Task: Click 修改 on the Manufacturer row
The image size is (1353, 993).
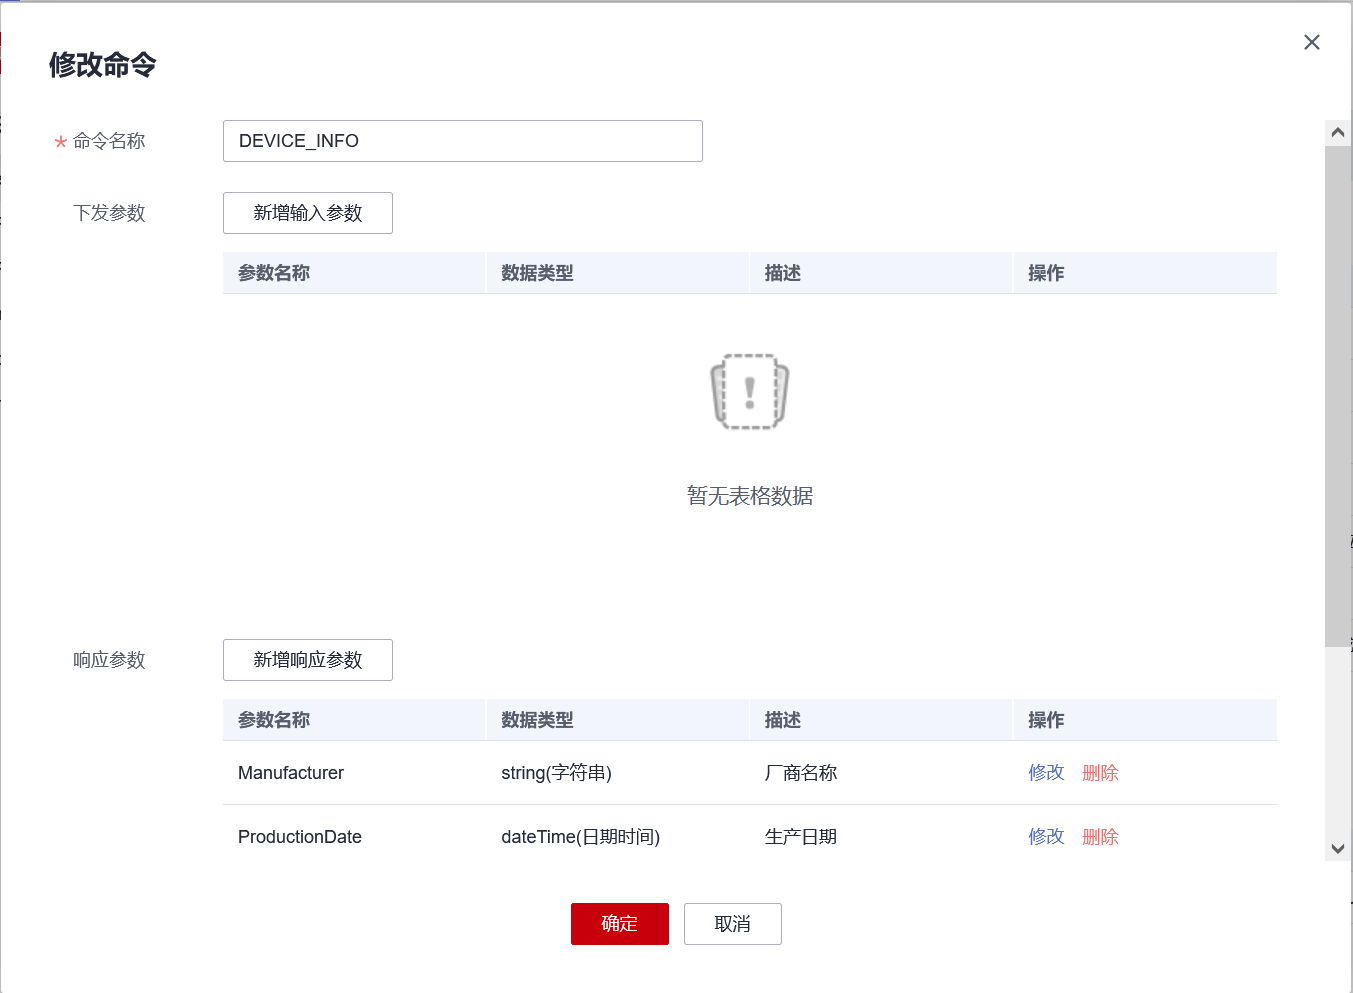Action: 1045,772
